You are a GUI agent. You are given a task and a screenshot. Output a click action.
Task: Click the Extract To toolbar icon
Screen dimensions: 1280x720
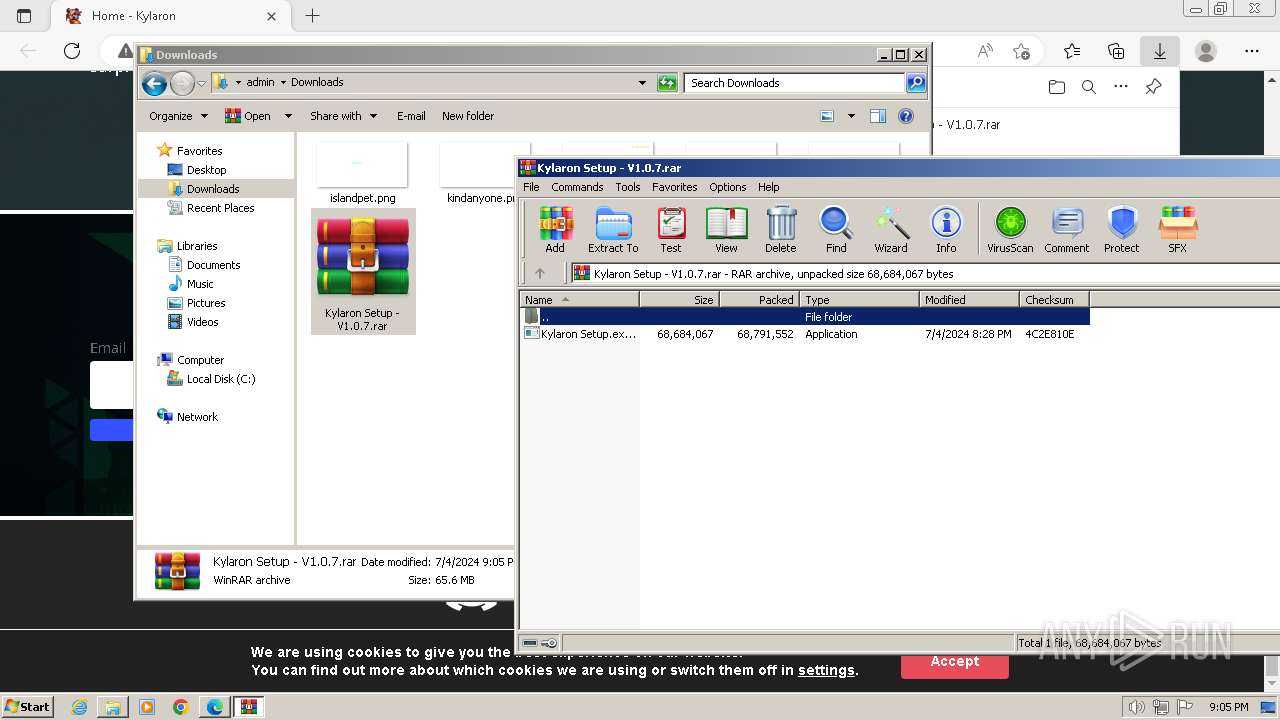(613, 230)
